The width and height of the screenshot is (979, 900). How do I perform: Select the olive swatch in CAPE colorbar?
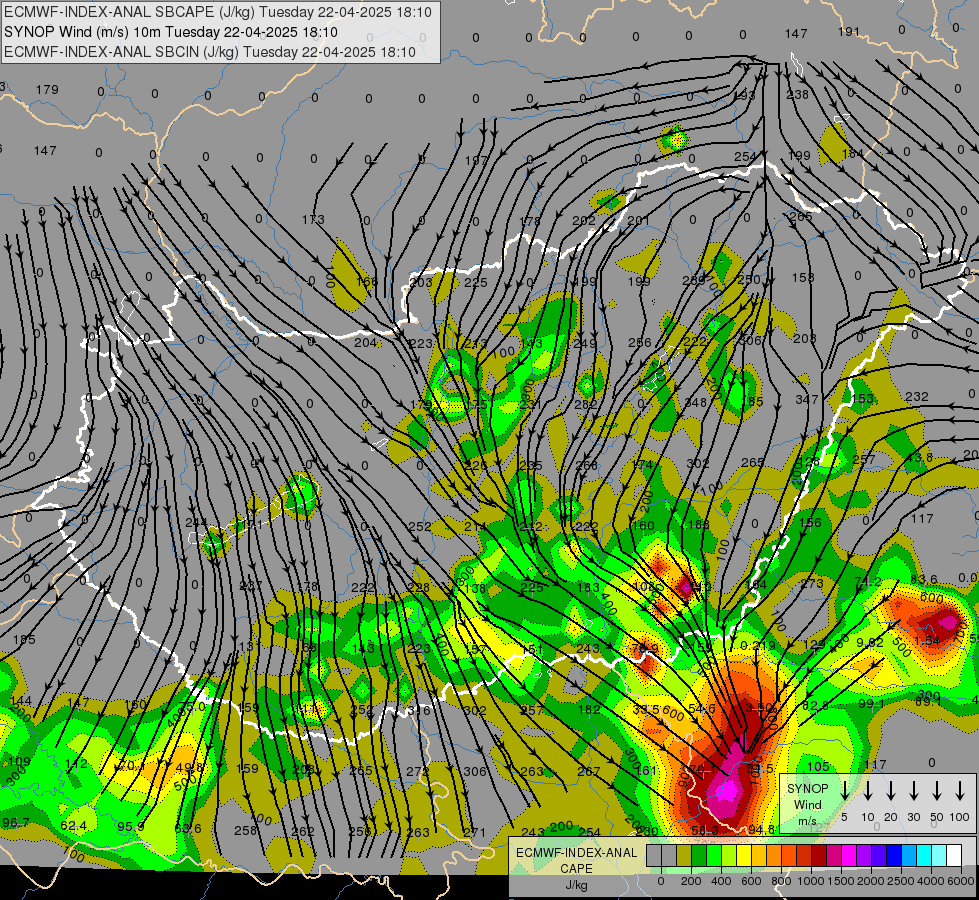coord(684,856)
